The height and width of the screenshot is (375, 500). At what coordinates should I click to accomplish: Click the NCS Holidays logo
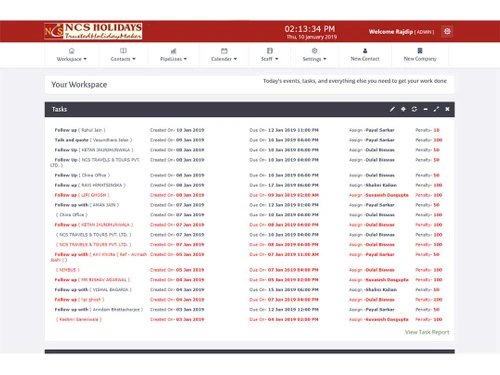[x=93, y=31]
